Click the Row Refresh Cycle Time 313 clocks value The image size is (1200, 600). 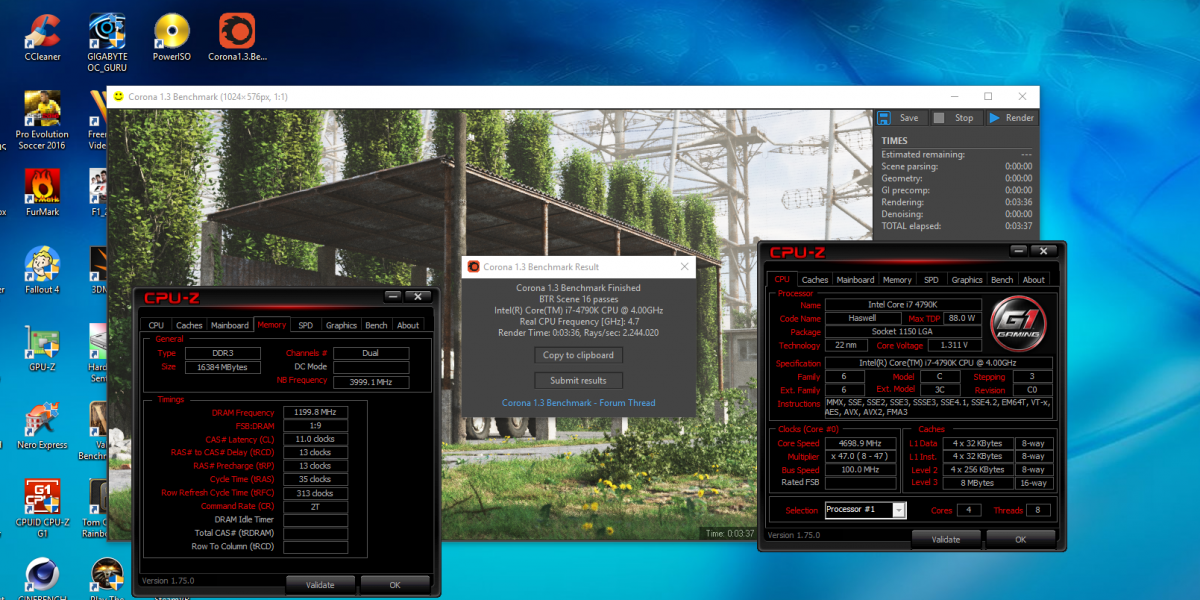315,493
